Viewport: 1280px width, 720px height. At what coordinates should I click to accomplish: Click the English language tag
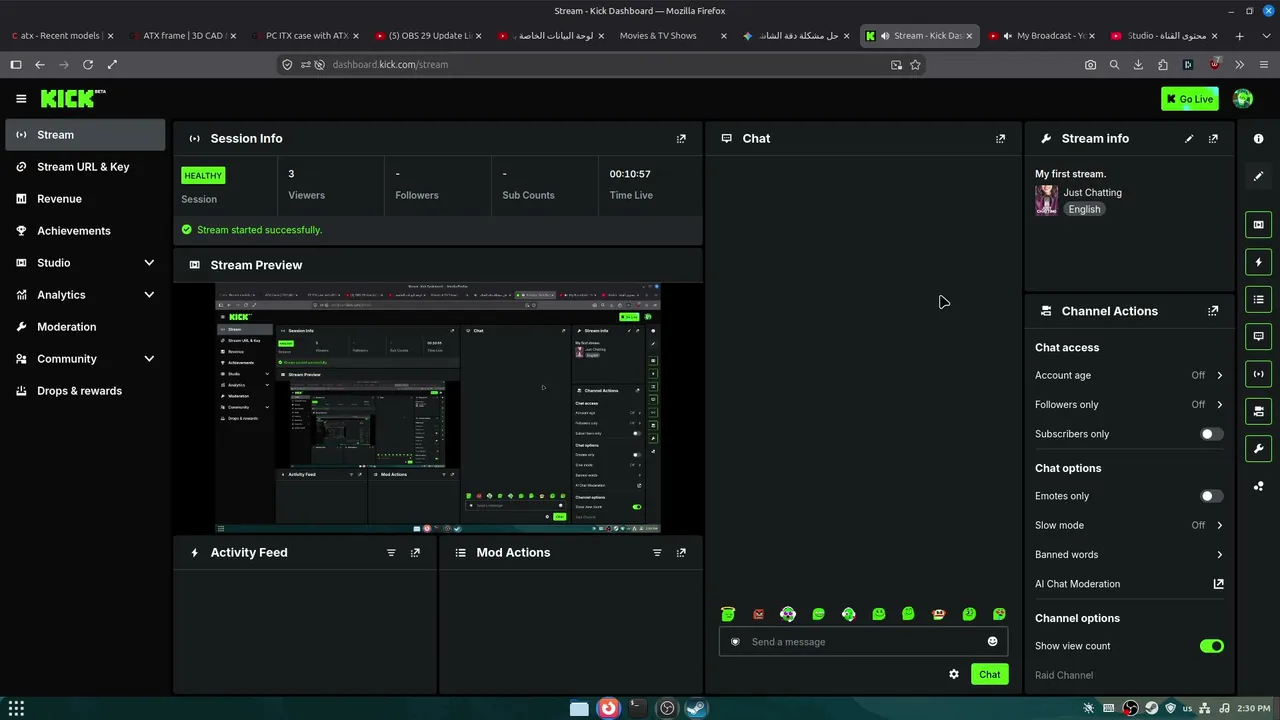[x=1084, y=209]
